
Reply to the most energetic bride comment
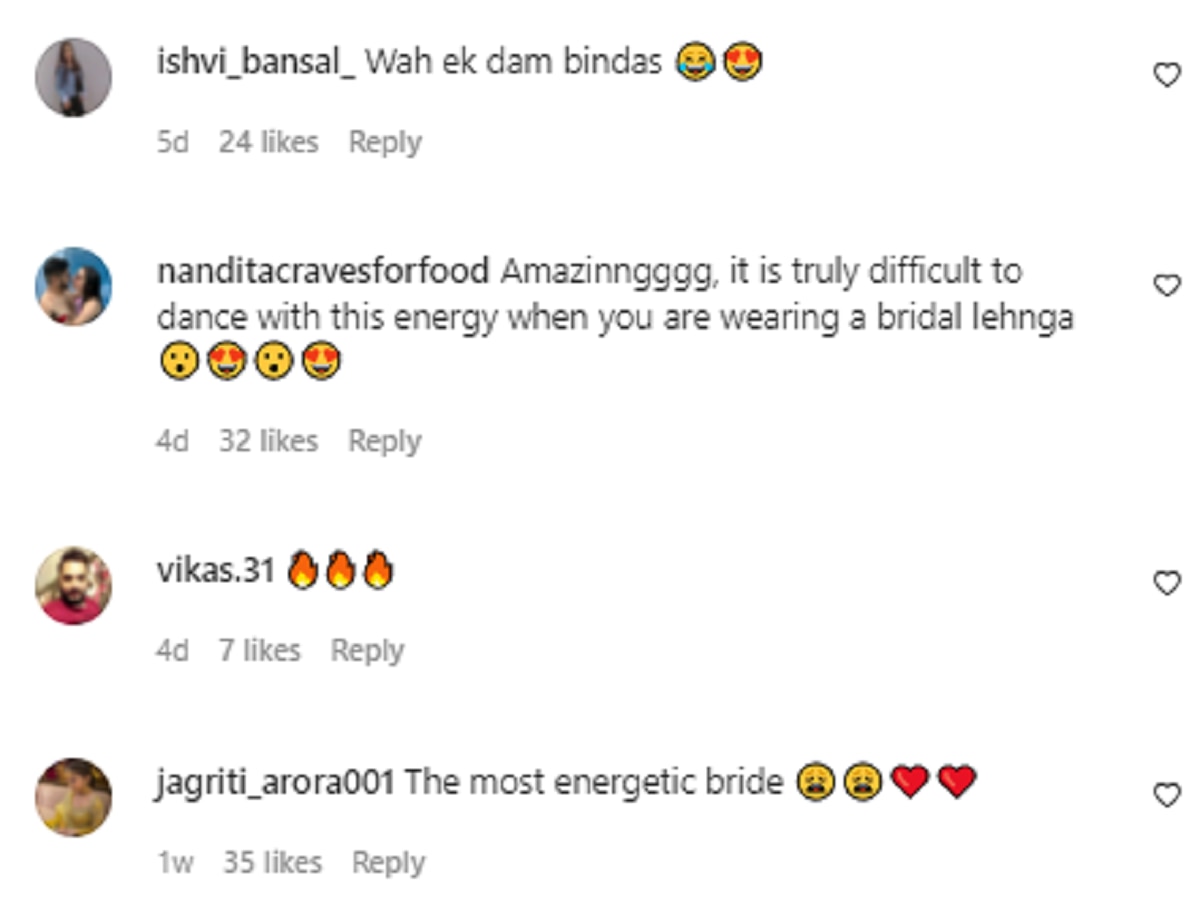tap(389, 862)
